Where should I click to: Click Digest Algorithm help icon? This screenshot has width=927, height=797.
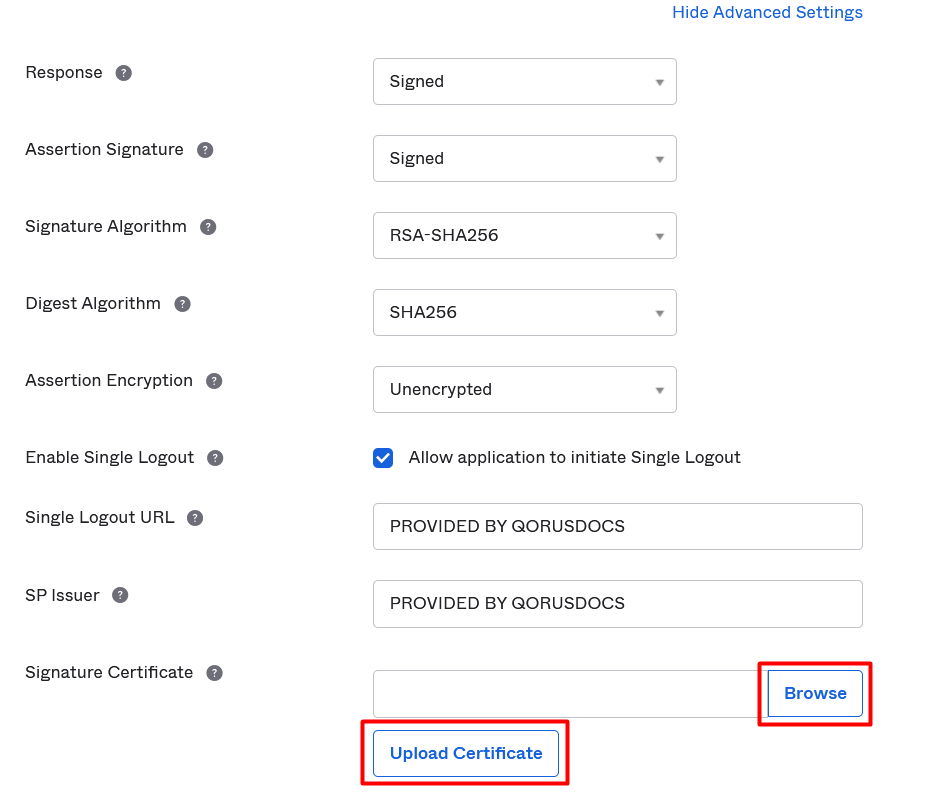click(x=182, y=304)
